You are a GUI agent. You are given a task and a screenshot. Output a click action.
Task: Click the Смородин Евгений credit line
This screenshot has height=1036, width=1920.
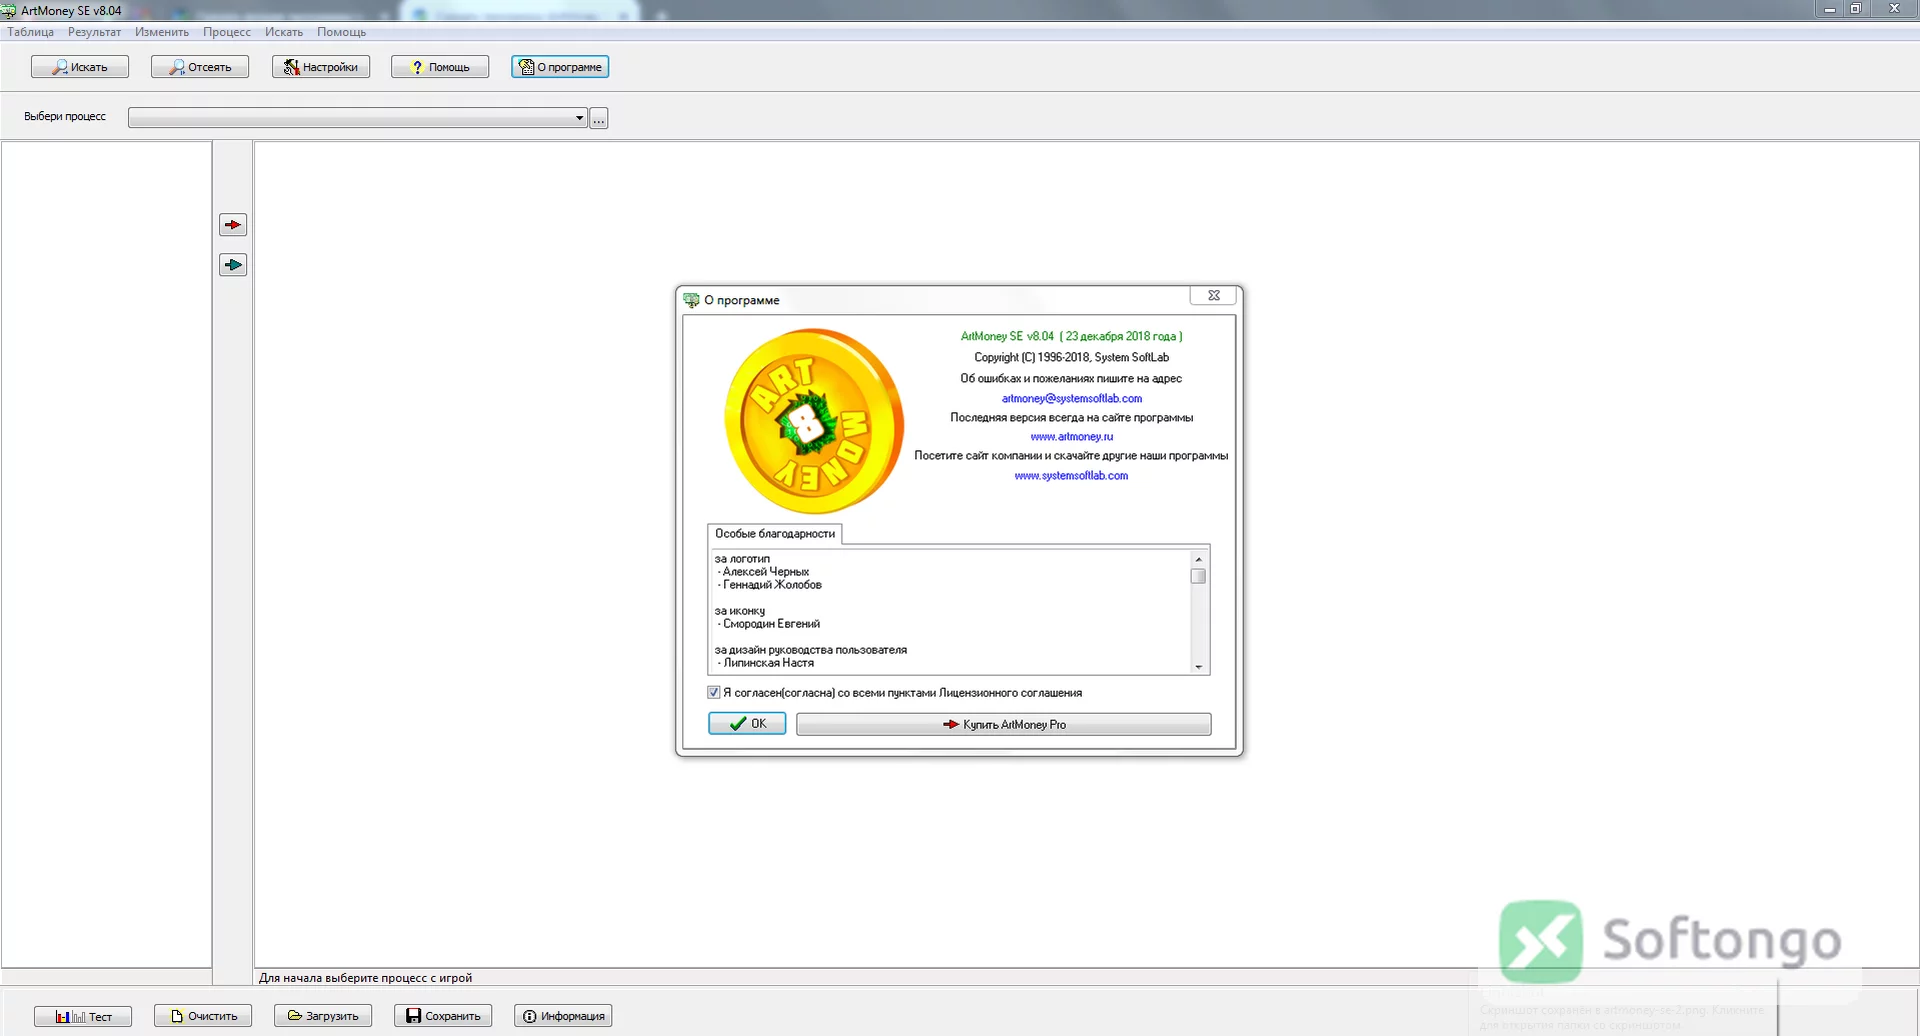770,624
